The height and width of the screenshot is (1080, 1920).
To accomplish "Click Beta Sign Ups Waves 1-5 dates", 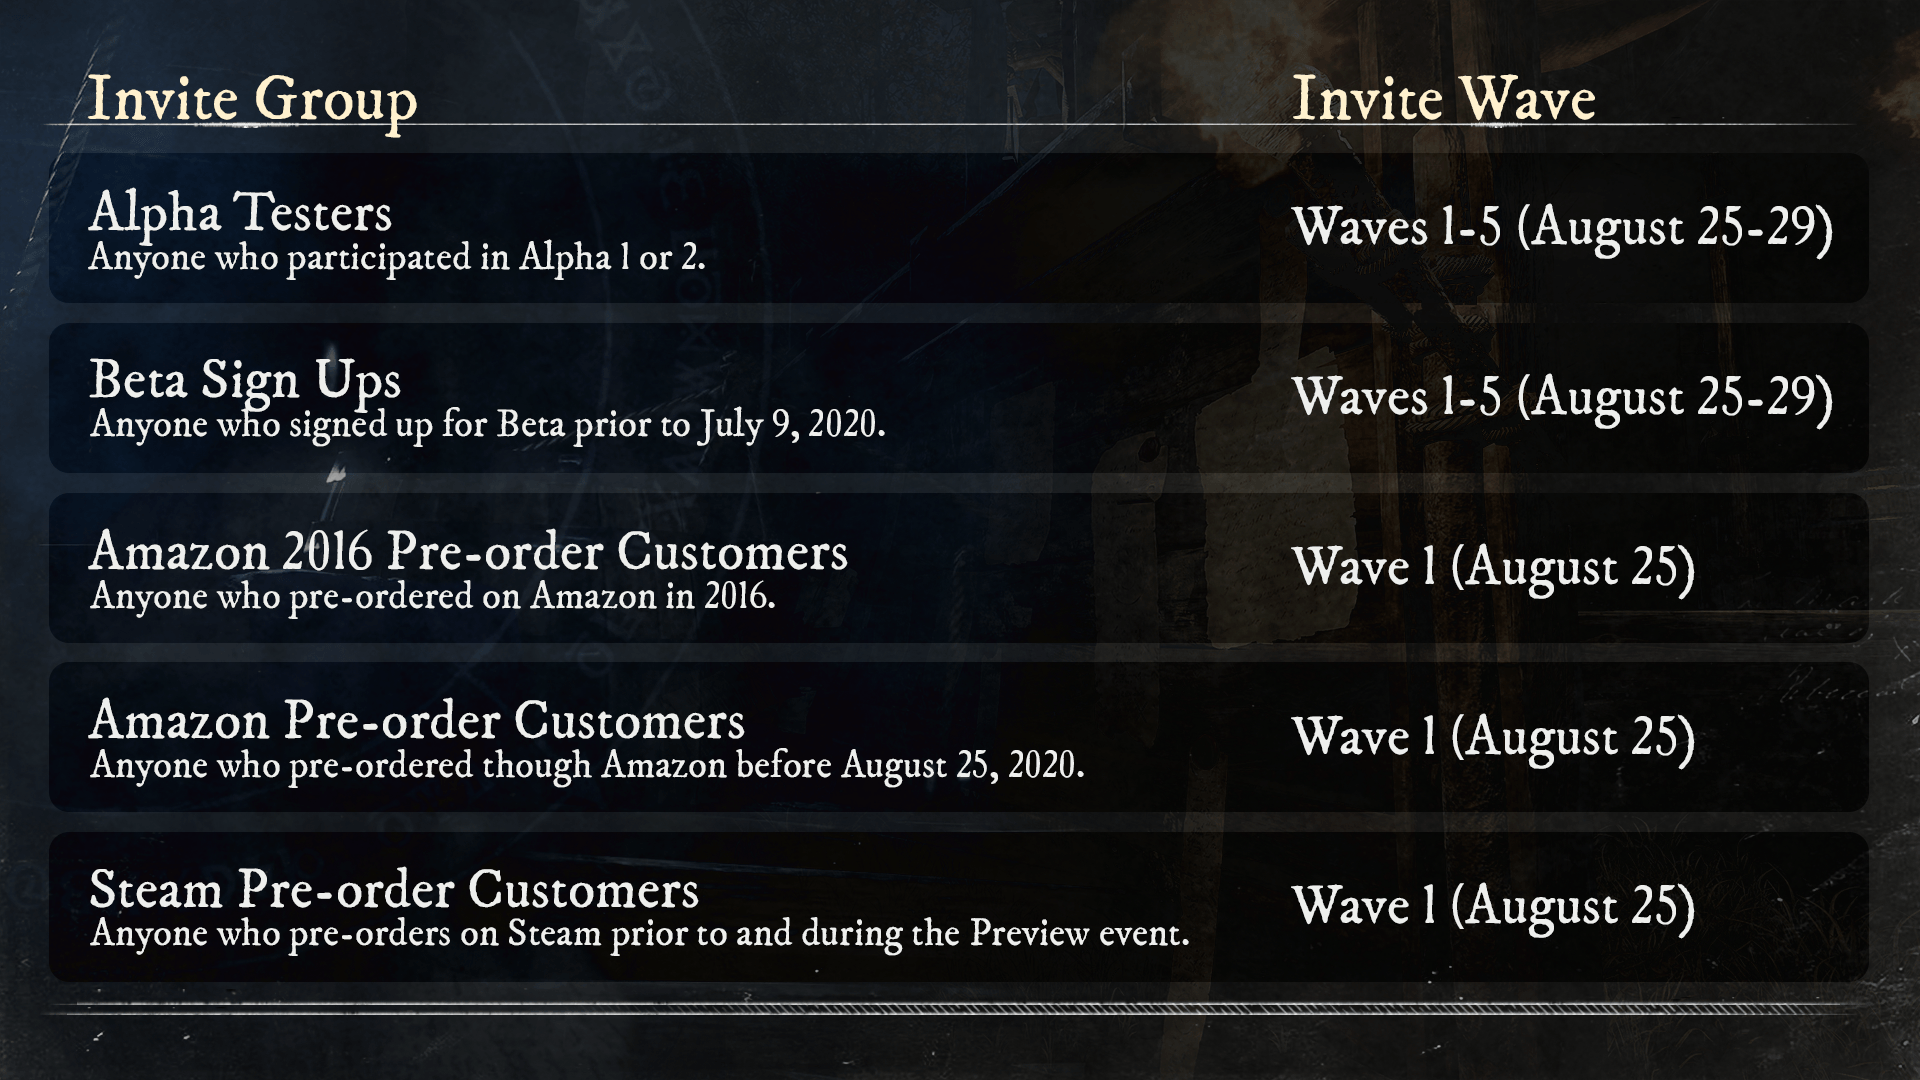I will 1563,397.
